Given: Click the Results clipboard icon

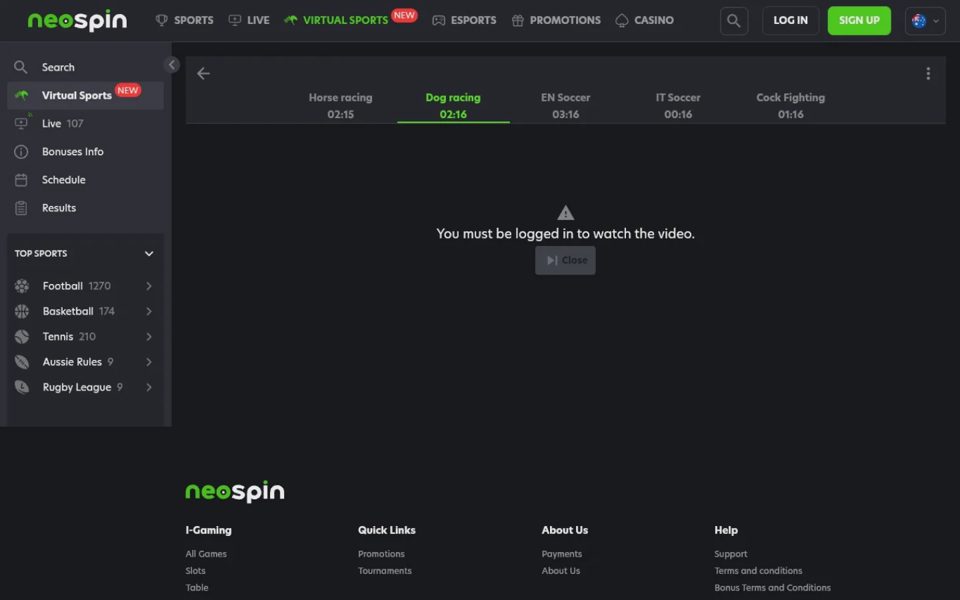Looking at the screenshot, I should point(21,208).
